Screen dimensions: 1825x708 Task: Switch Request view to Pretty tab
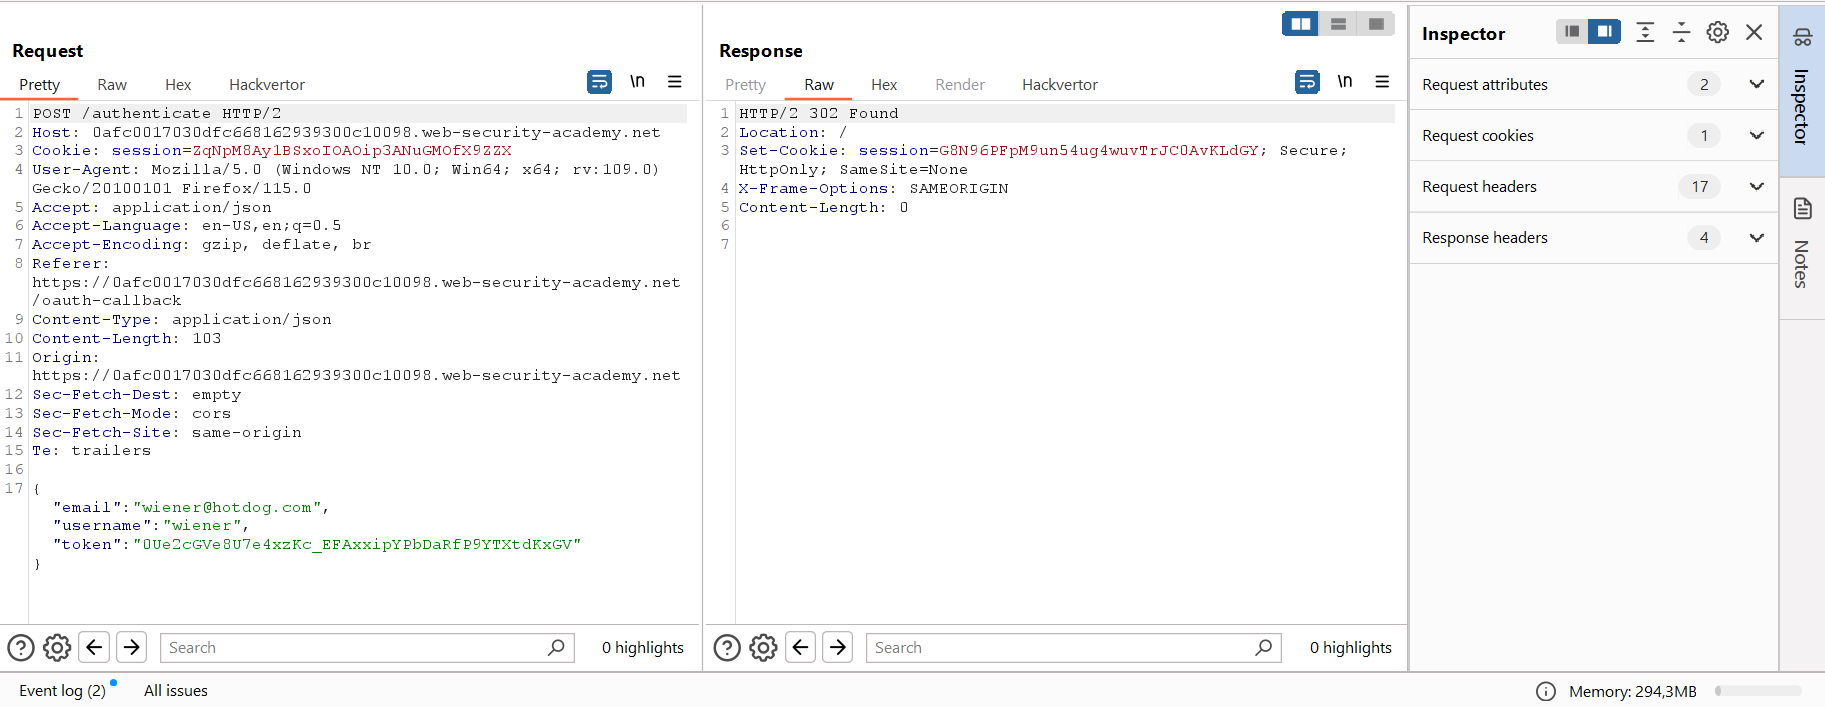click(40, 85)
